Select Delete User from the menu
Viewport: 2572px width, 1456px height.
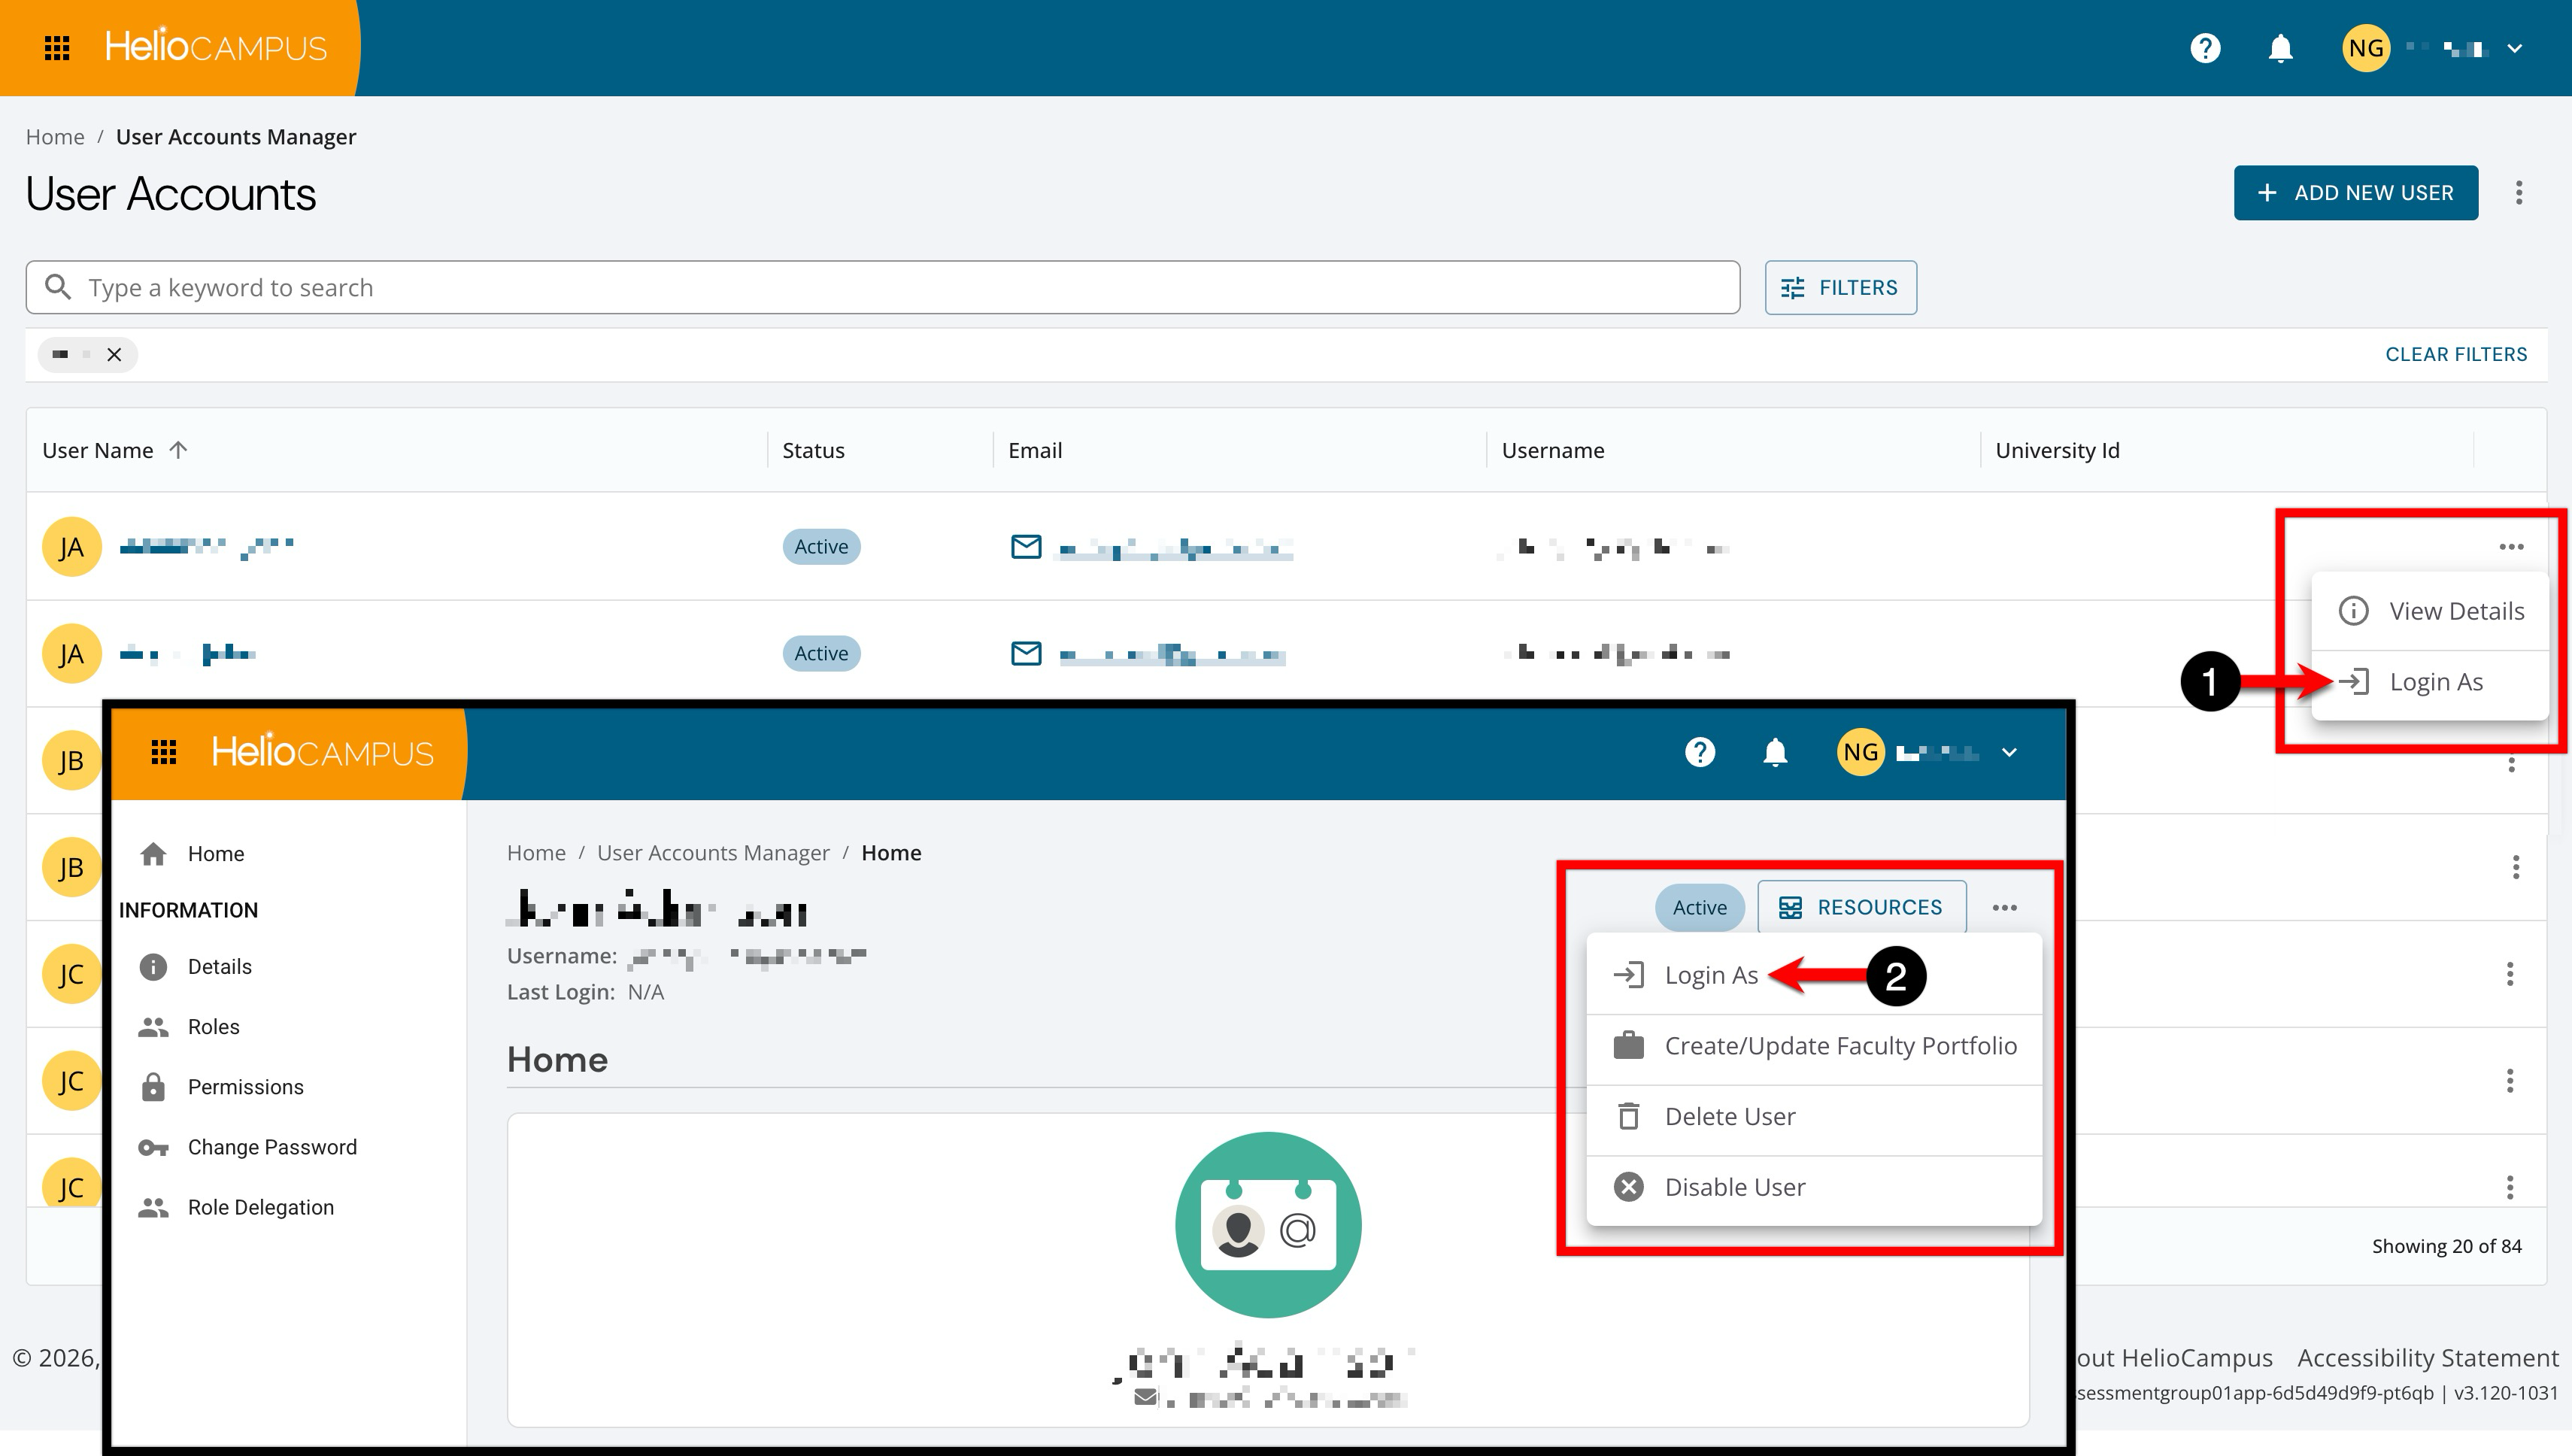(1813, 1117)
